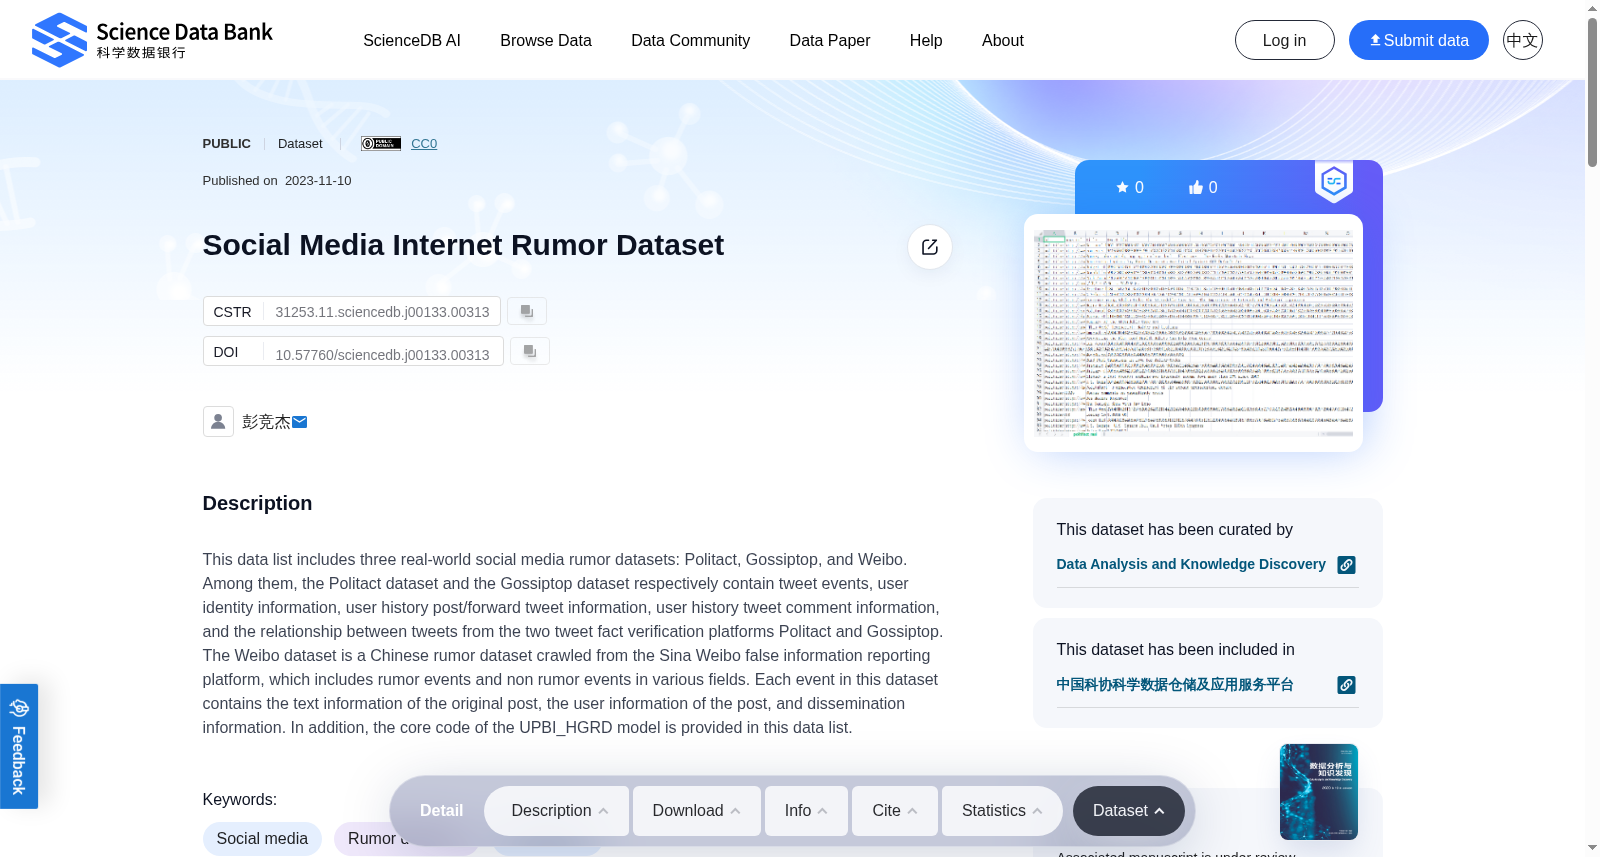Open the Feedback side tab
Screen dimensions: 1600x857
pos(19,746)
